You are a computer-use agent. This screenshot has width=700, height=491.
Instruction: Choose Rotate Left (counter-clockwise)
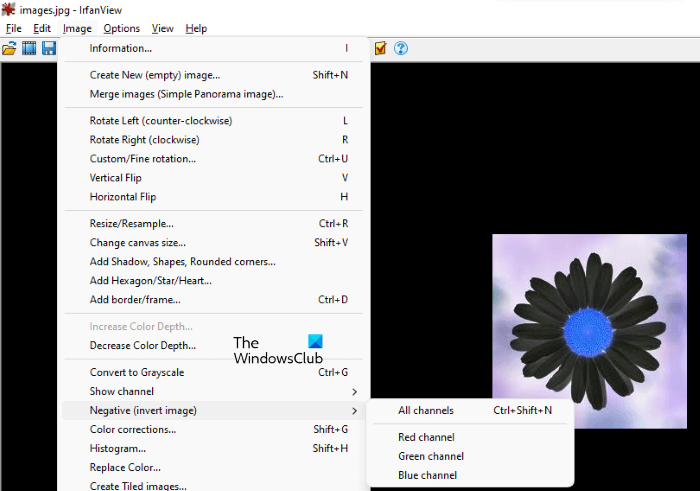point(213,121)
